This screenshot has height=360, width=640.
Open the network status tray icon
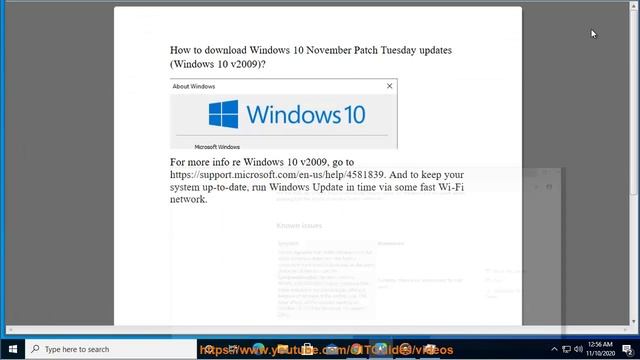pyautogui.click(x=567, y=349)
